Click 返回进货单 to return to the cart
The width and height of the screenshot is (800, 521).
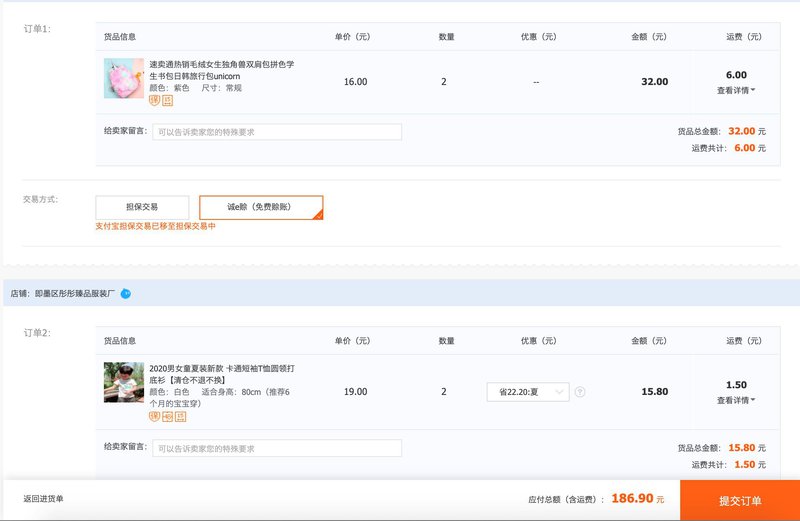(44, 499)
